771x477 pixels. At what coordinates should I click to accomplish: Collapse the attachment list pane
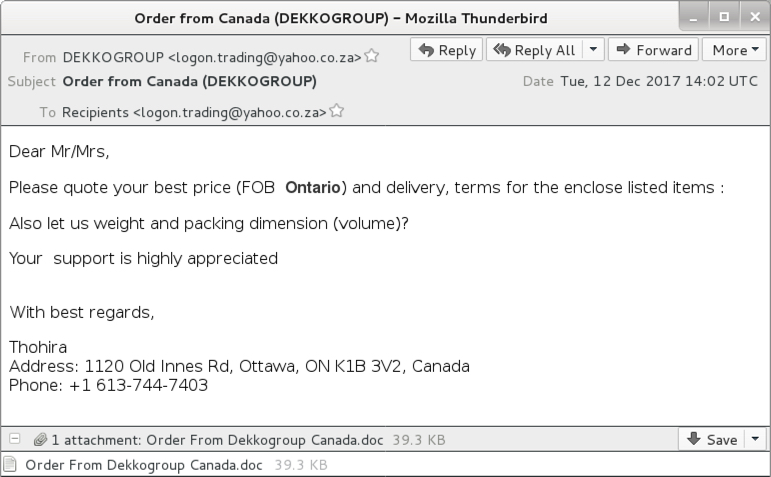click(15, 438)
